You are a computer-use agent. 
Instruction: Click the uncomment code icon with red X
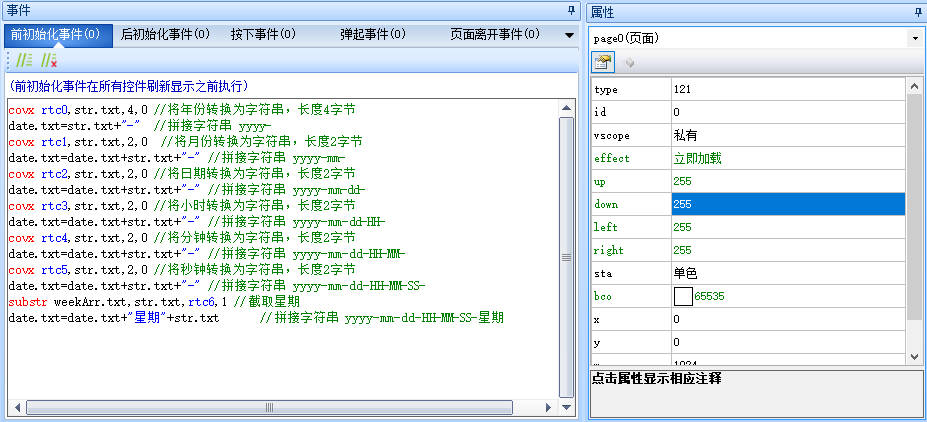[x=48, y=60]
